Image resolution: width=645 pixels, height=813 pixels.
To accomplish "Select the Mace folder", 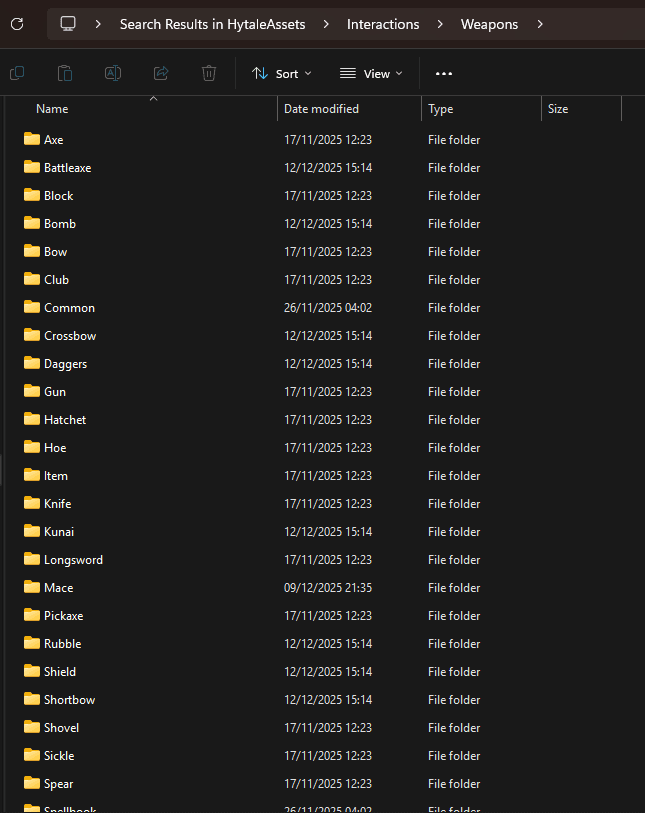I will pos(58,588).
